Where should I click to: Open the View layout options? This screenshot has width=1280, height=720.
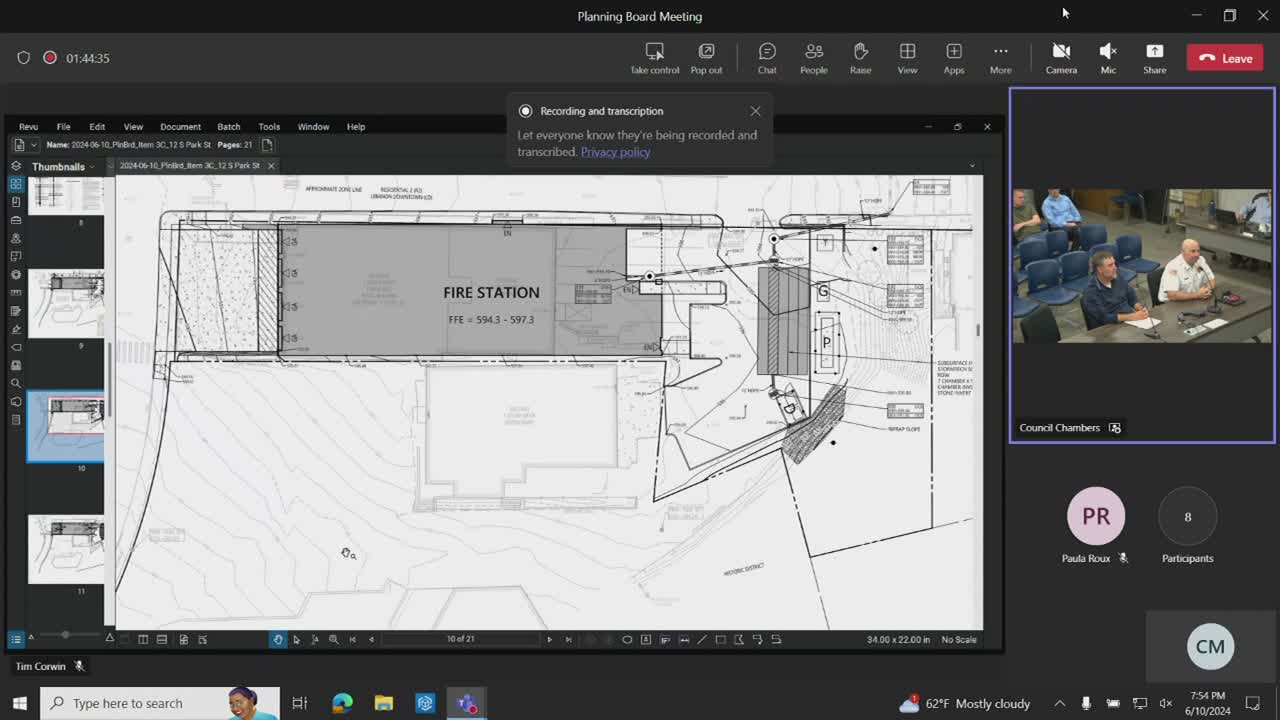(x=907, y=58)
